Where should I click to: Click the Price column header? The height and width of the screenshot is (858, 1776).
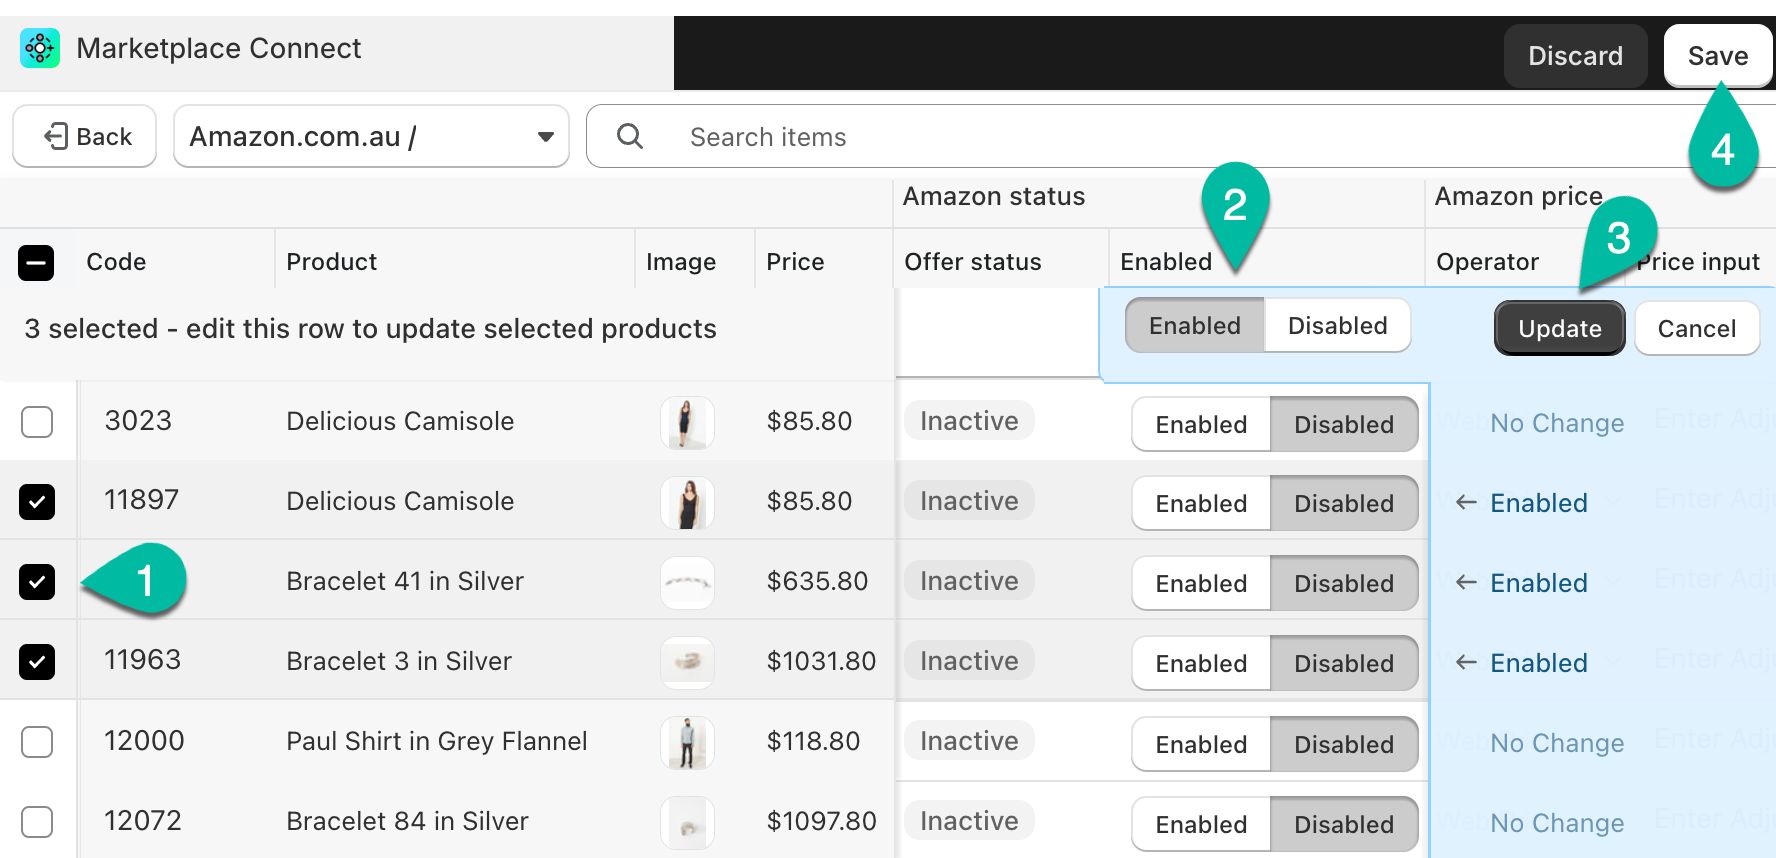(x=795, y=262)
